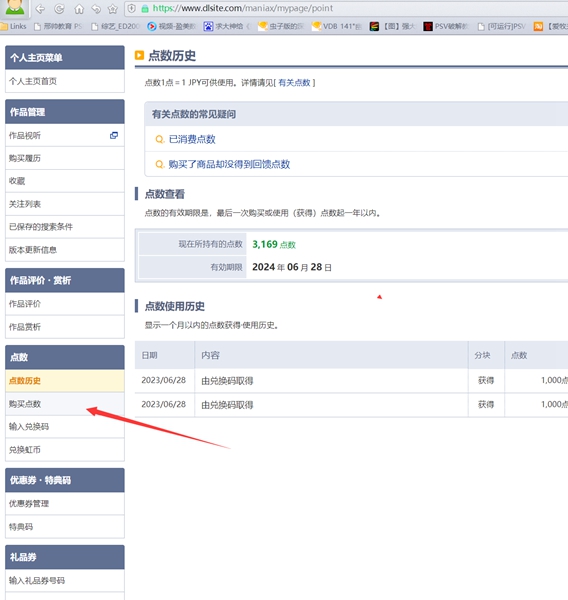Image resolution: width=568 pixels, height=600 pixels.
Task: Open the VDB 141 bookmark
Action: (x=336, y=26)
